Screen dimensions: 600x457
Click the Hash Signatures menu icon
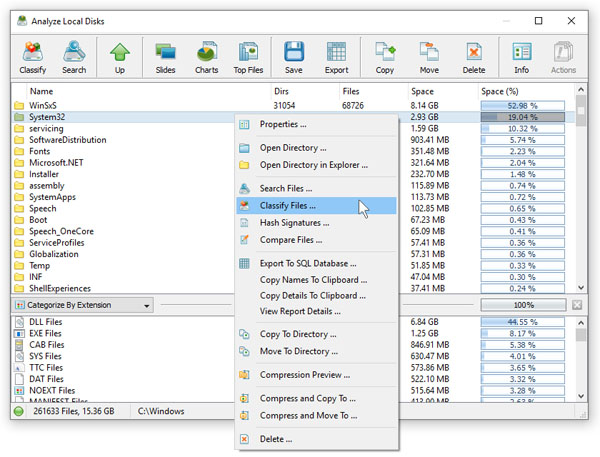tap(244, 223)
